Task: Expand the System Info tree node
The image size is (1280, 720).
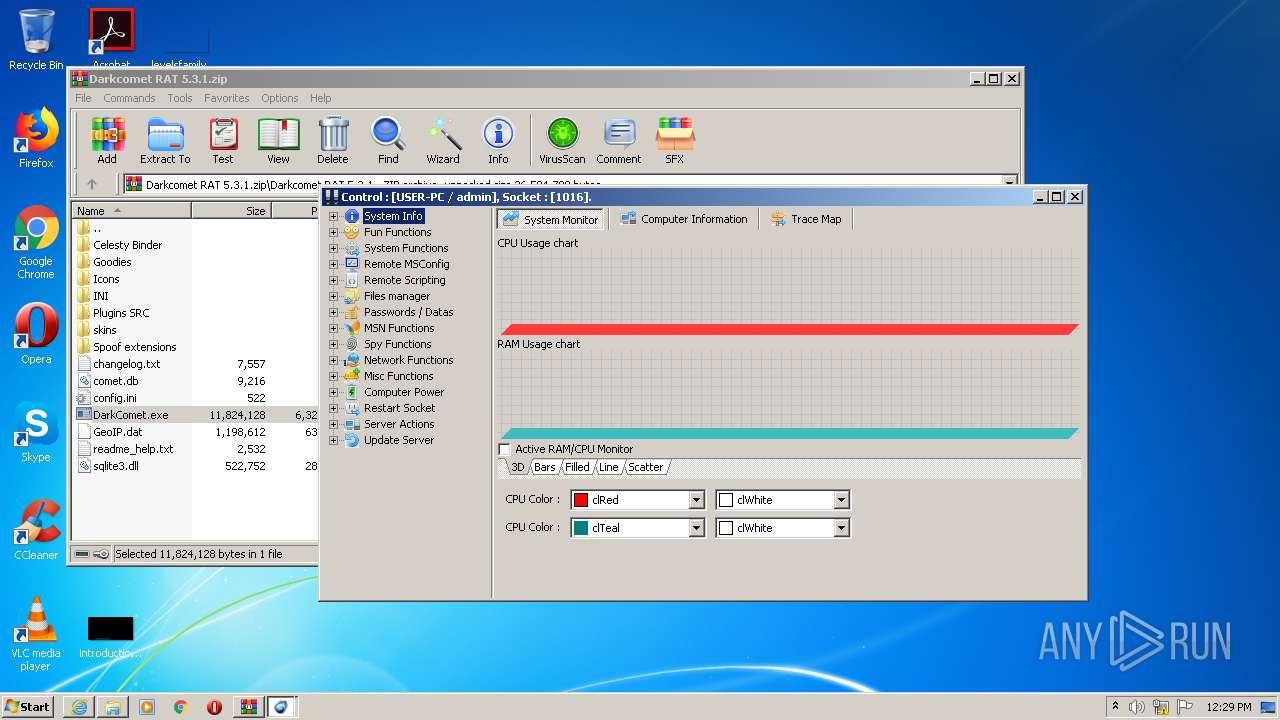Action: point(334,216)
